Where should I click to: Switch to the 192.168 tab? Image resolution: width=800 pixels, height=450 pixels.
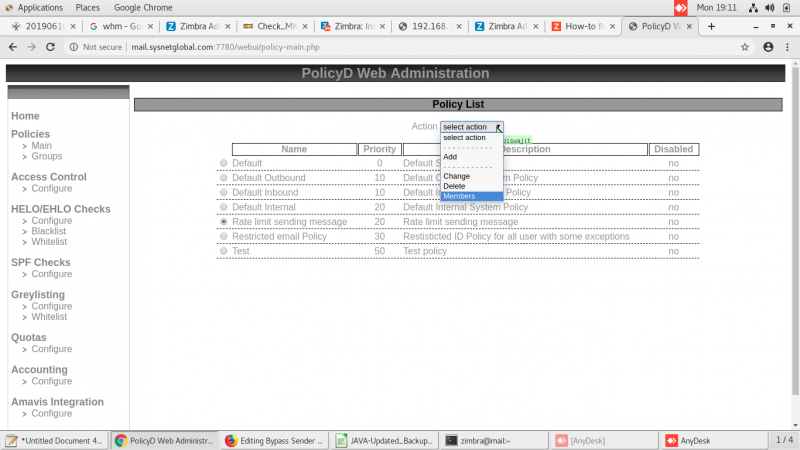coord(430,26)
